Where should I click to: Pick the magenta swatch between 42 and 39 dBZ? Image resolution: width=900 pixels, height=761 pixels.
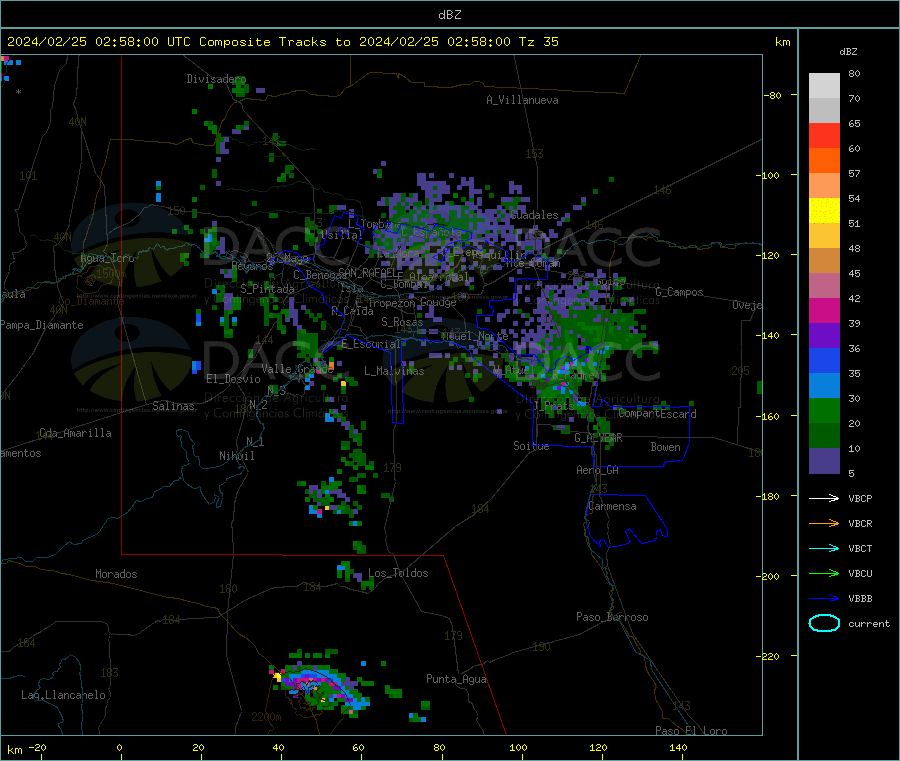(824, 310)
